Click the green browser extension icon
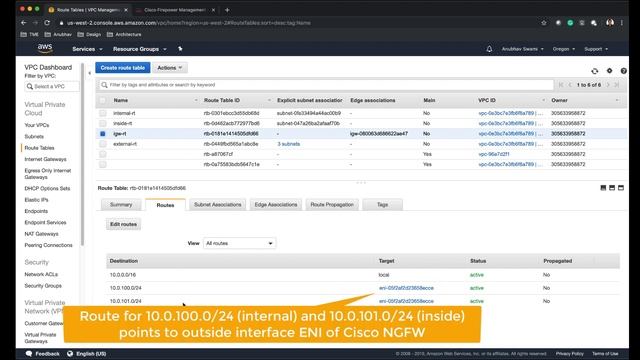 pos(570,23)
